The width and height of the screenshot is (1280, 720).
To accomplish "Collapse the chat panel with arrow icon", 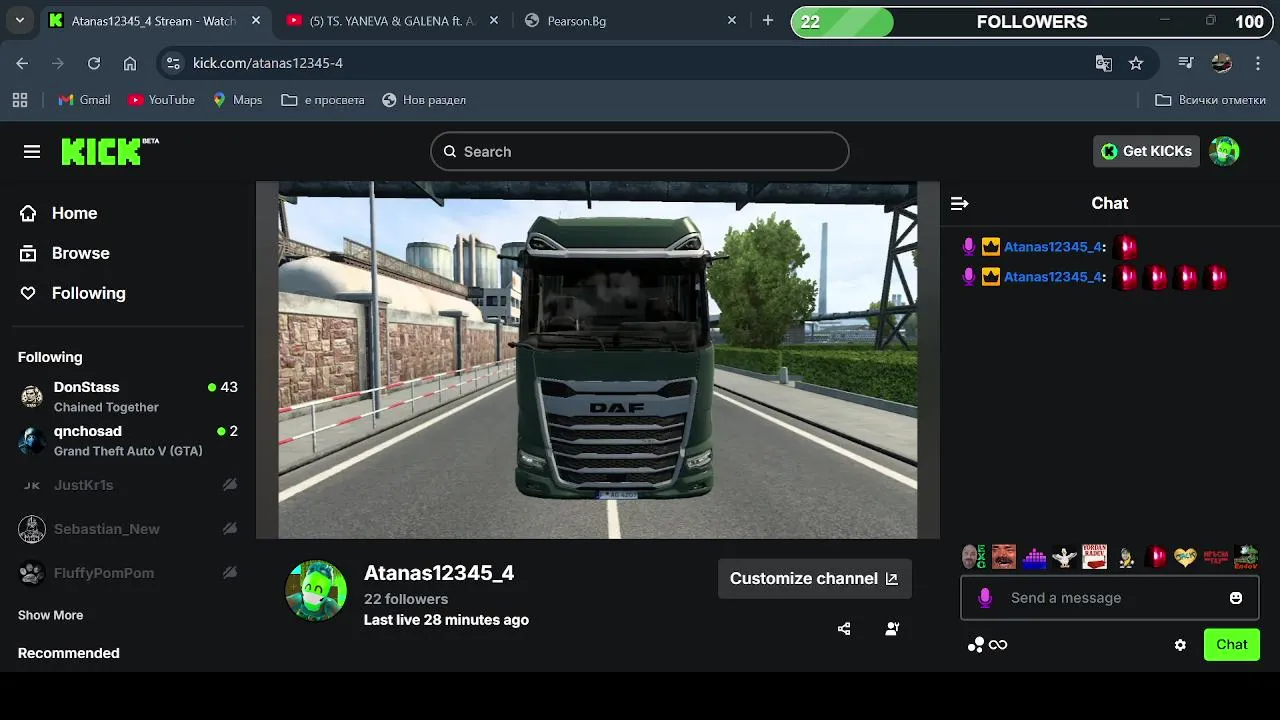I will pos(960,203).
